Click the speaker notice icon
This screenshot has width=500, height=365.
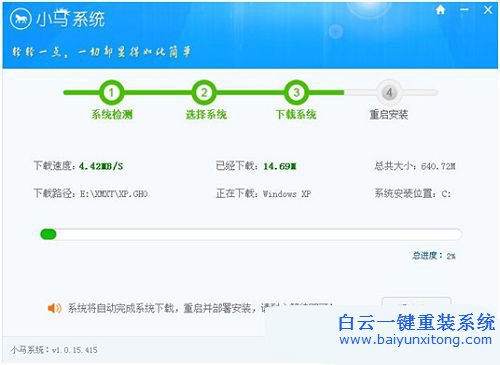pyautogui.click(x=54, y=308)
